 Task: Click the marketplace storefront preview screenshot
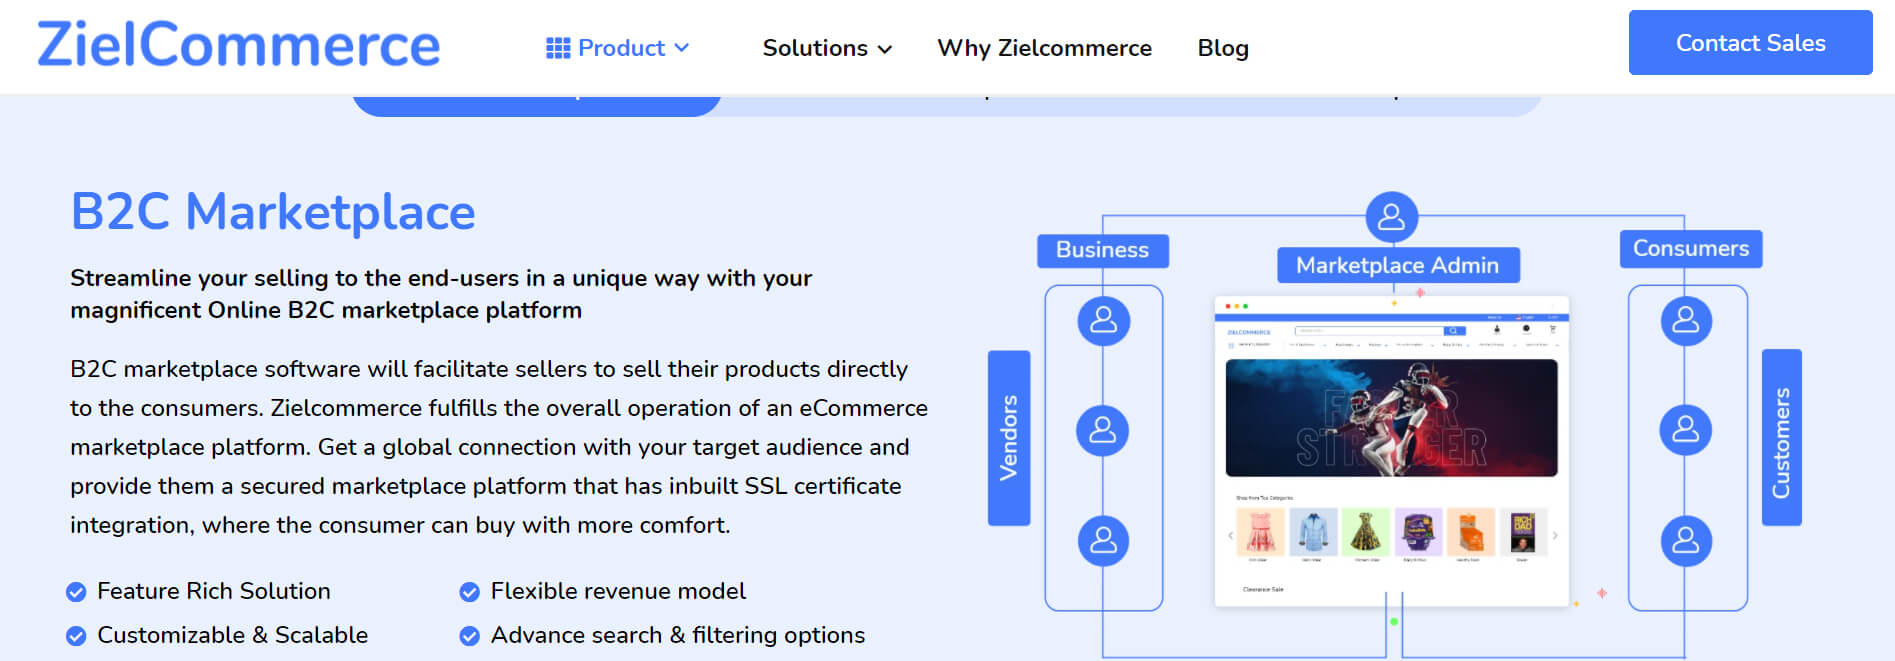[x=1391, y=450]
